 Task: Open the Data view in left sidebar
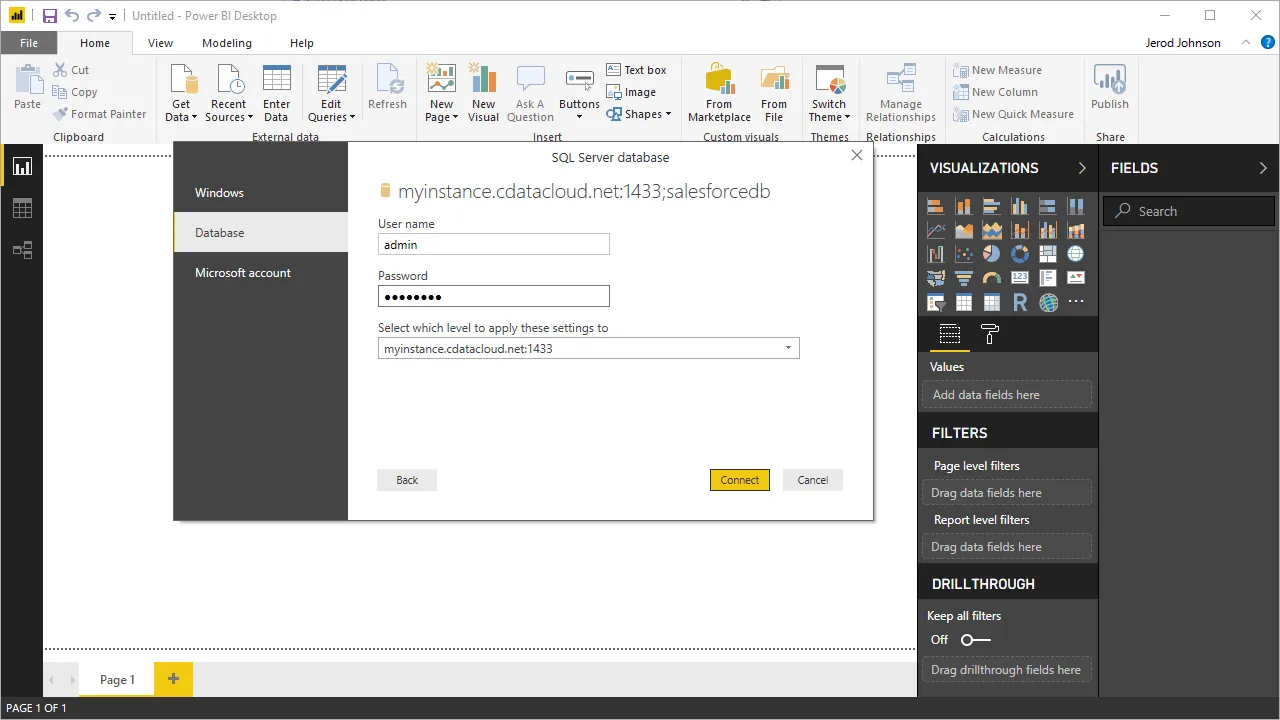pos(22,208)
